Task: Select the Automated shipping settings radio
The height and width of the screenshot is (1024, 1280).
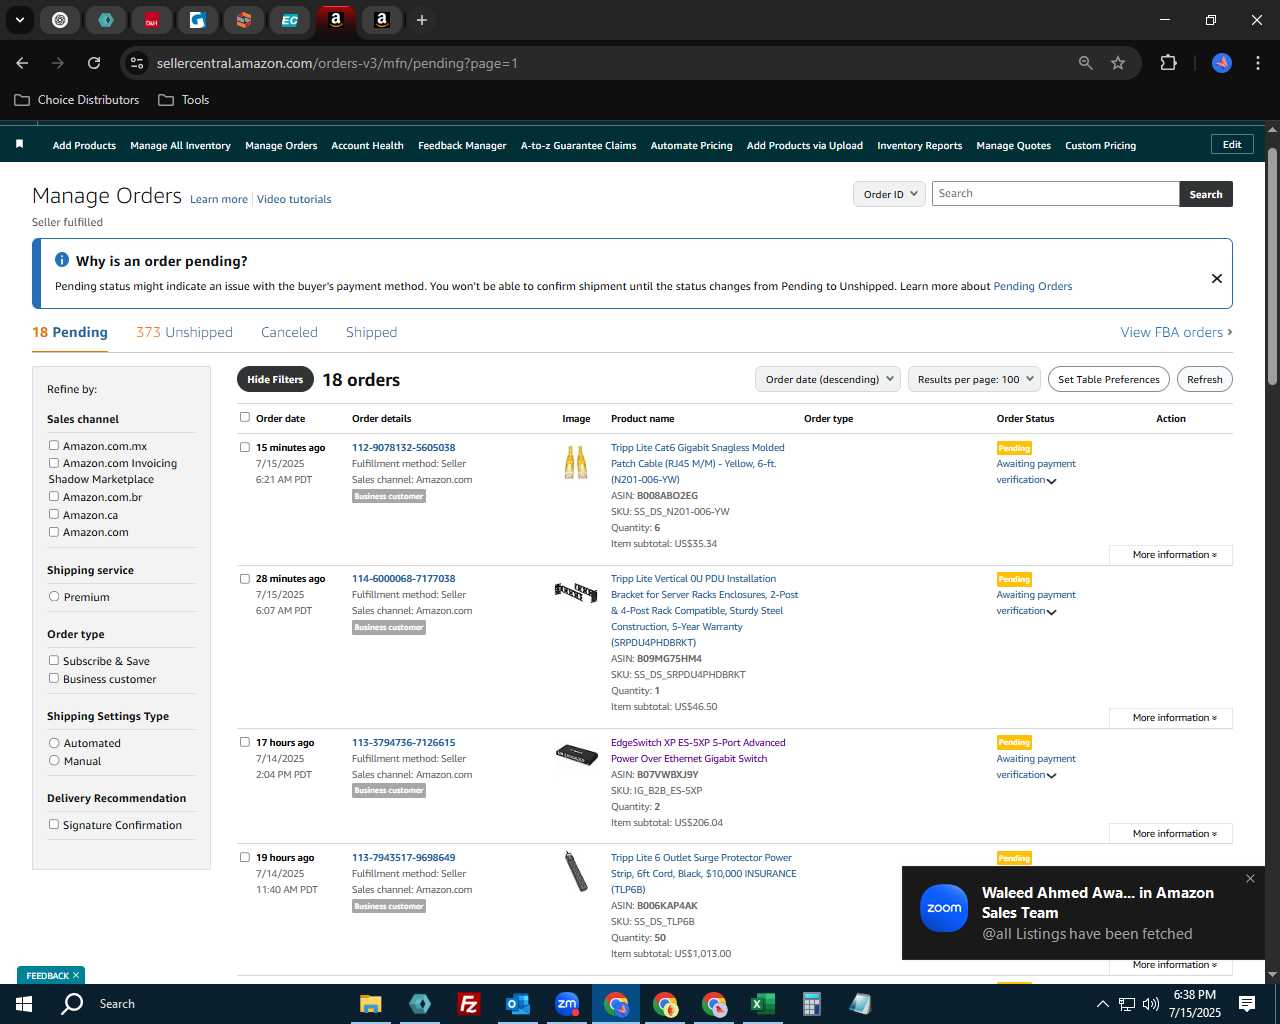Action: pos(54,743)
